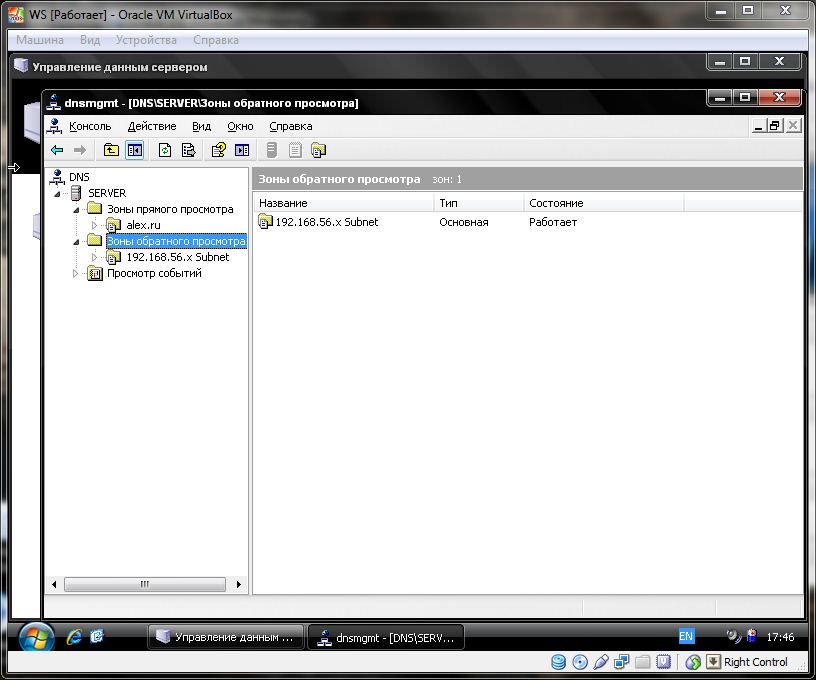Refresh the view with green arrows icon
The width and height of the screenshot is (816, 680).
[x=165, y=150]
